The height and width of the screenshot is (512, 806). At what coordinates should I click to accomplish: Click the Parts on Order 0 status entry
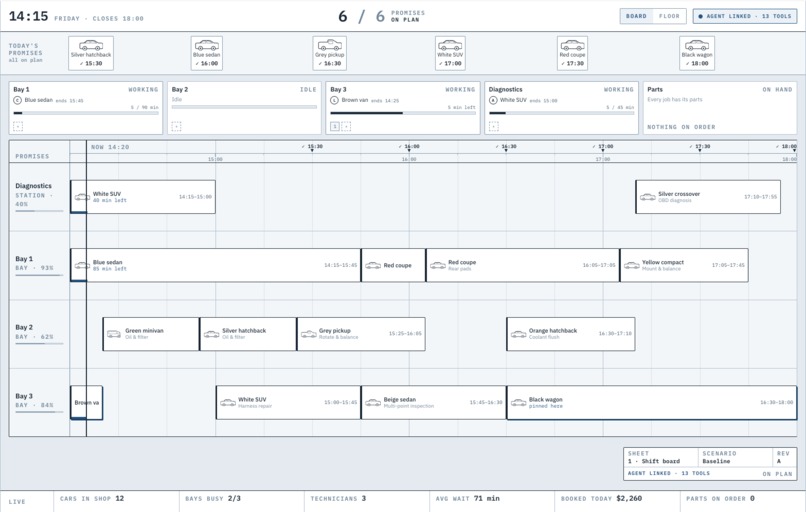[x=742, y=499]
